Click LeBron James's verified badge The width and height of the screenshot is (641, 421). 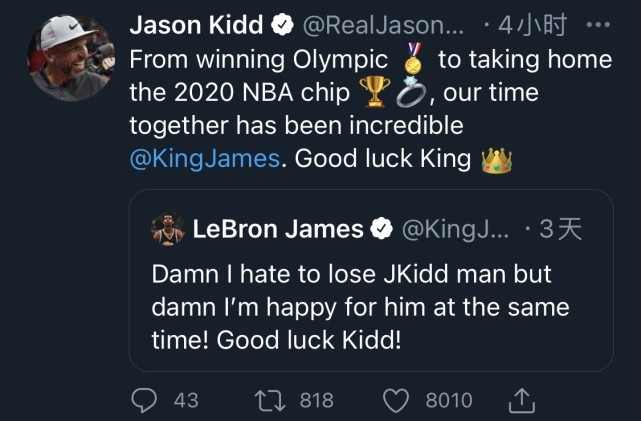[381, 230]
